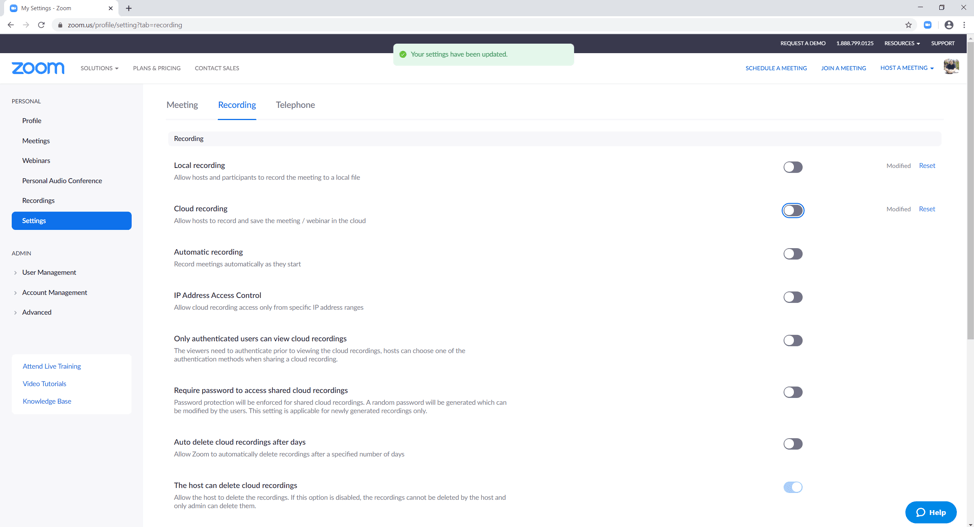Reset the Local recording setting
Image resolution: width=974 pixels, height=527 pixels.
pyautogui.click(x=927, y=165)
